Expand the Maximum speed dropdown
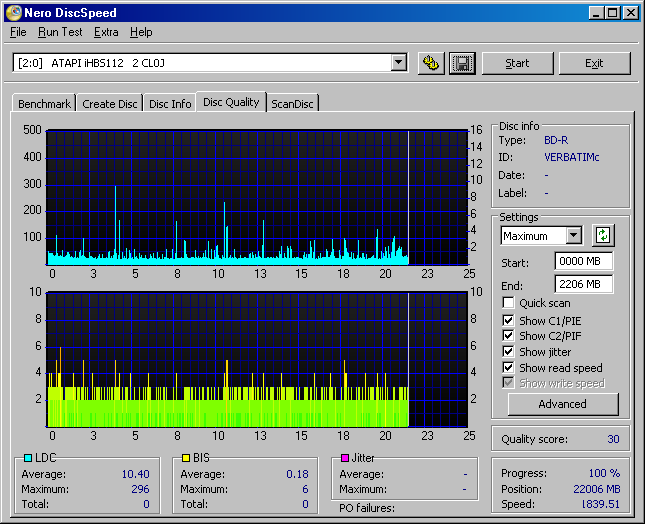Screen dimensions: 645x524 573,236
